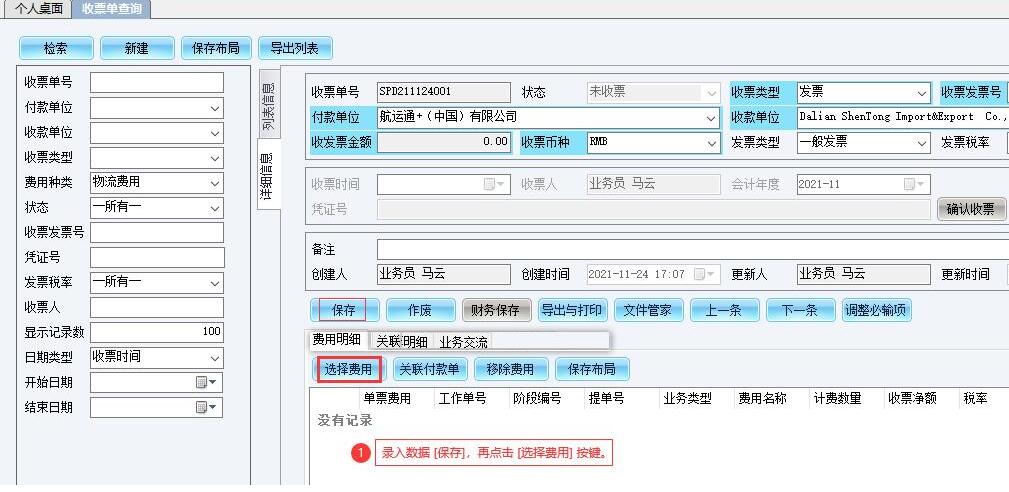Click the 检索 search button
Viewport: 1009px width, 492px height.
click(56, 48)
